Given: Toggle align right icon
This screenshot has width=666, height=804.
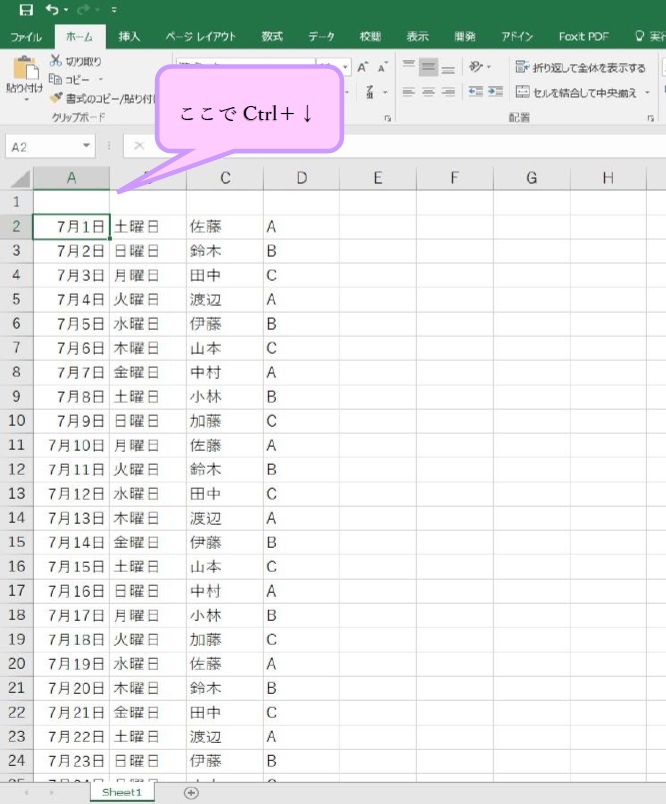Looking at the screenshot, I should [448, 92].
